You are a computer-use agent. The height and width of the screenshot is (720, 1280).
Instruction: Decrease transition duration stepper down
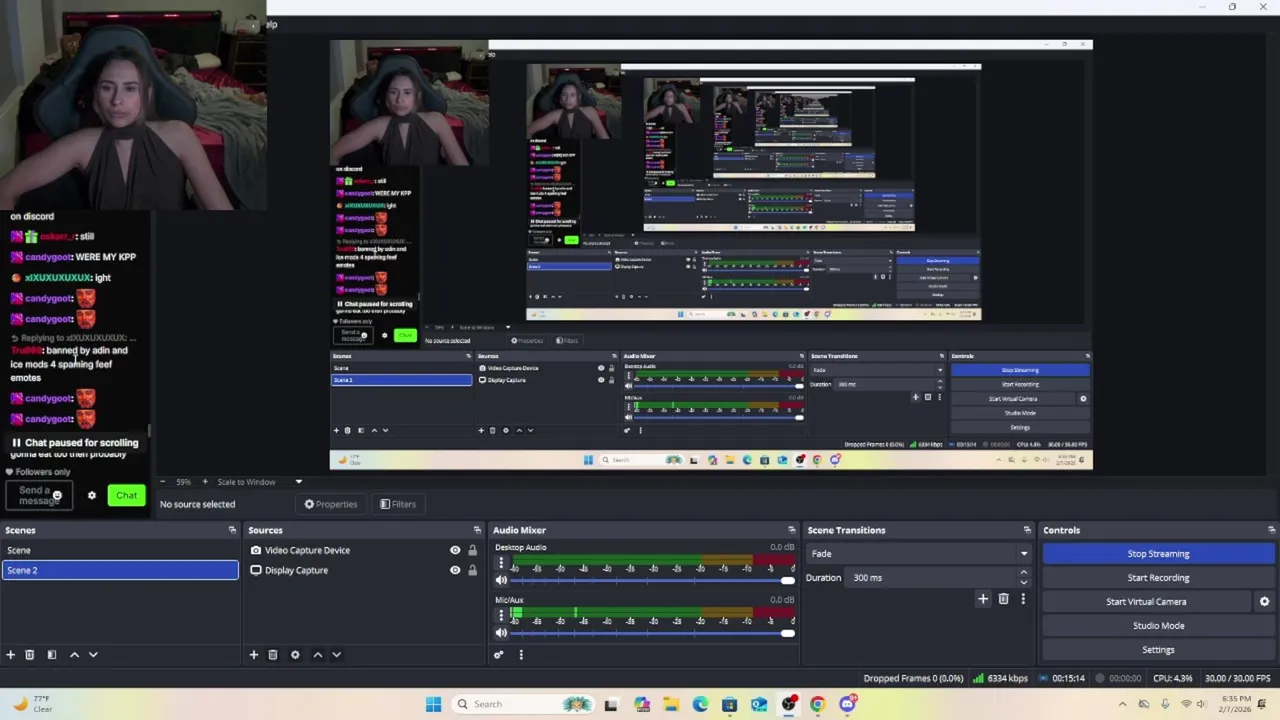[x=1023, y=582]
